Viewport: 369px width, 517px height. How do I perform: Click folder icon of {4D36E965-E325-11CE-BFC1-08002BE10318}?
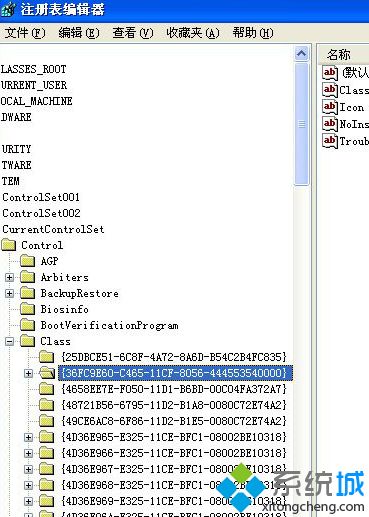(46, 437)
